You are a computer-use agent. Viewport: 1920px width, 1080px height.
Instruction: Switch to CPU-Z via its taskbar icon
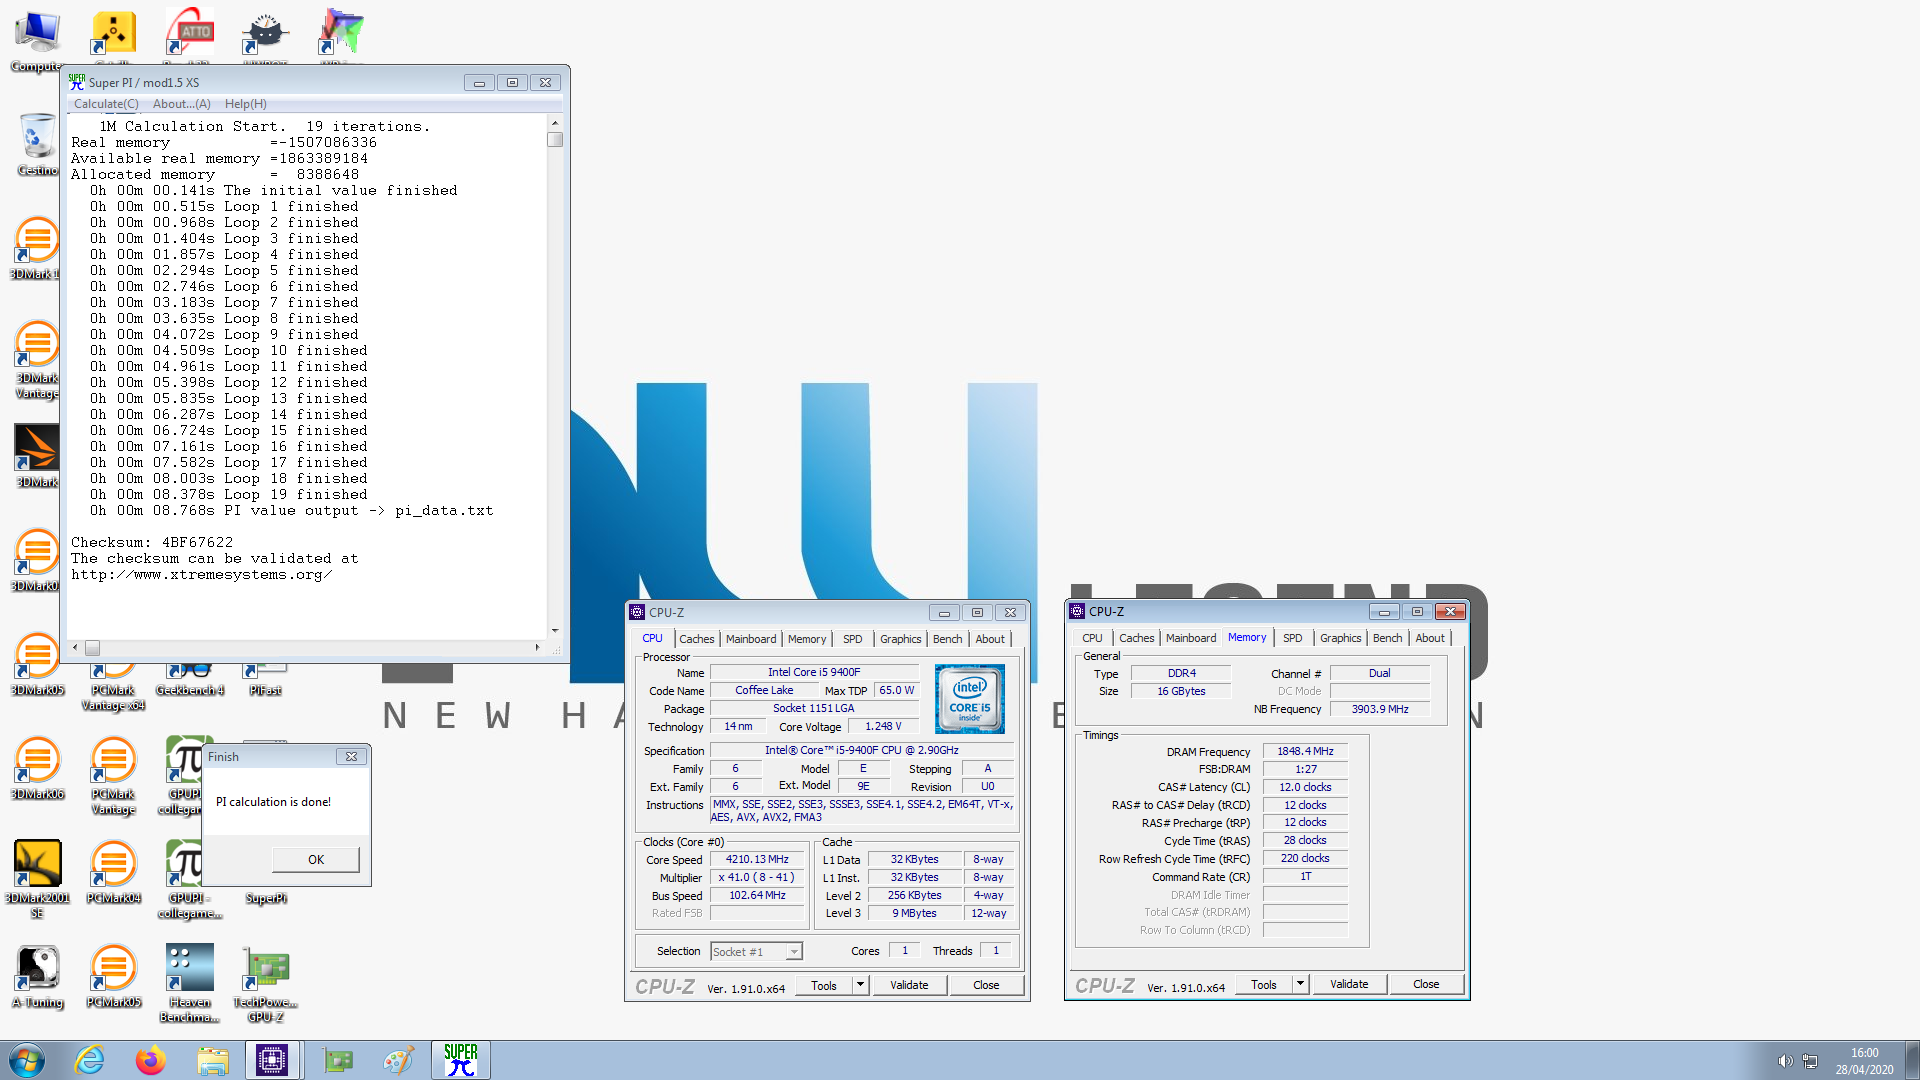[272, 1060]
